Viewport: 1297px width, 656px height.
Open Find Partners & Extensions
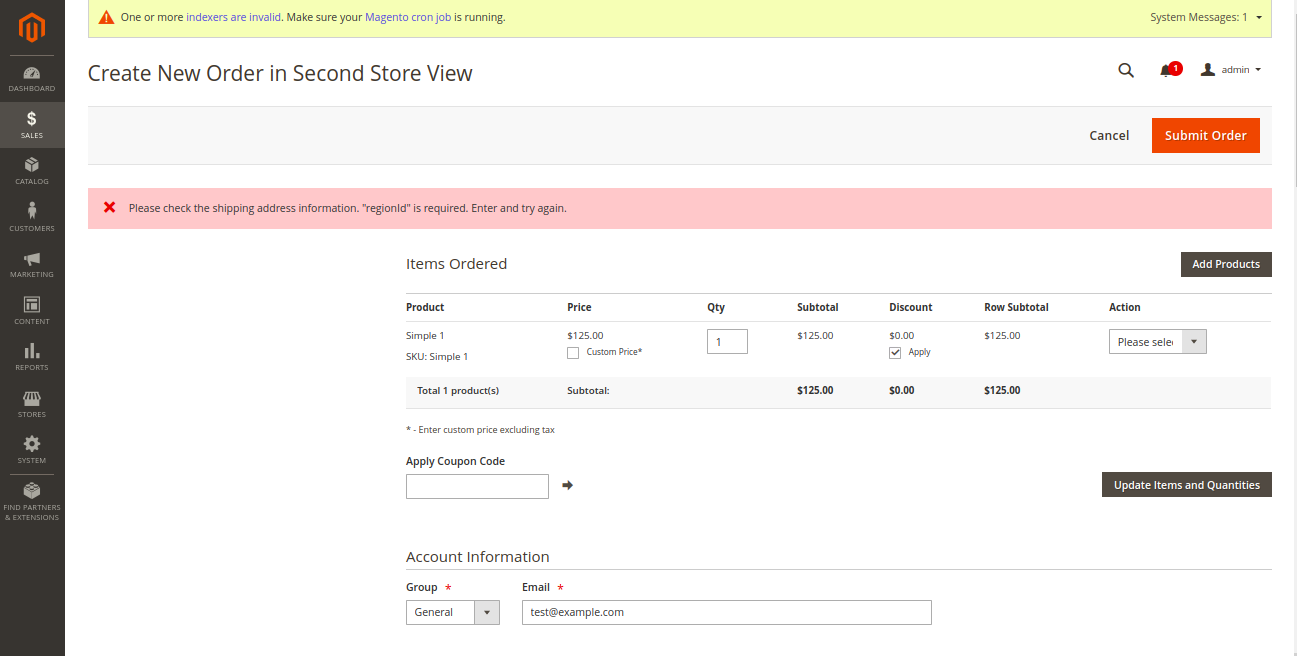coord(32,502)
